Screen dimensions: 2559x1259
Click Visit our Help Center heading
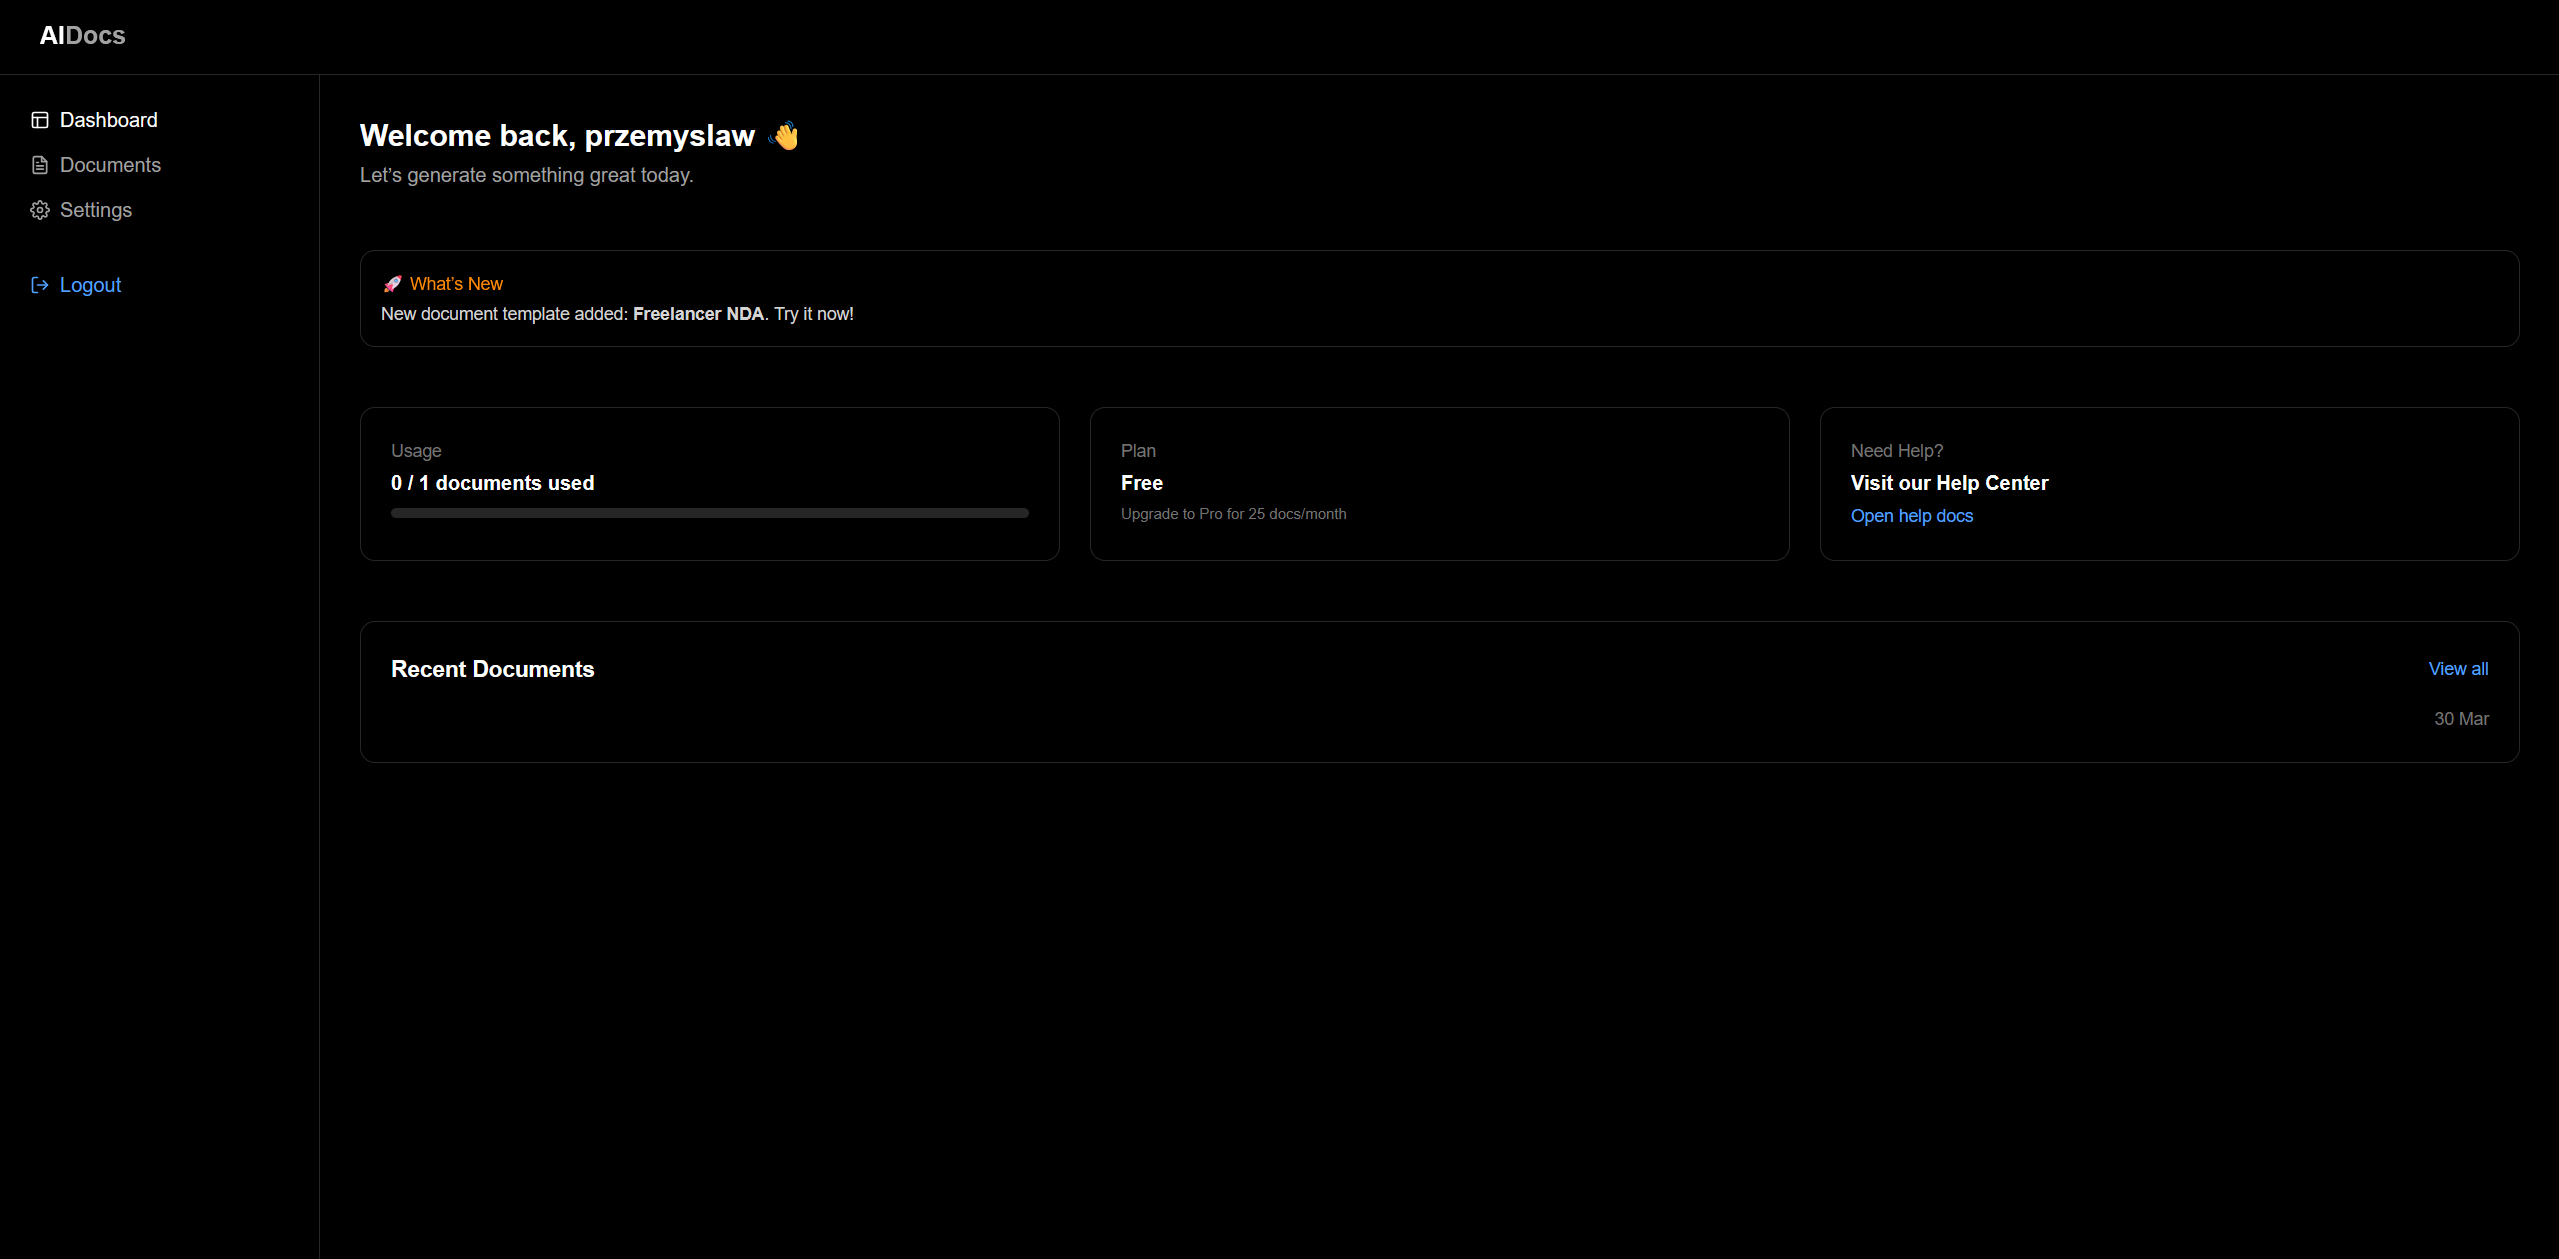pos(1948,482)
